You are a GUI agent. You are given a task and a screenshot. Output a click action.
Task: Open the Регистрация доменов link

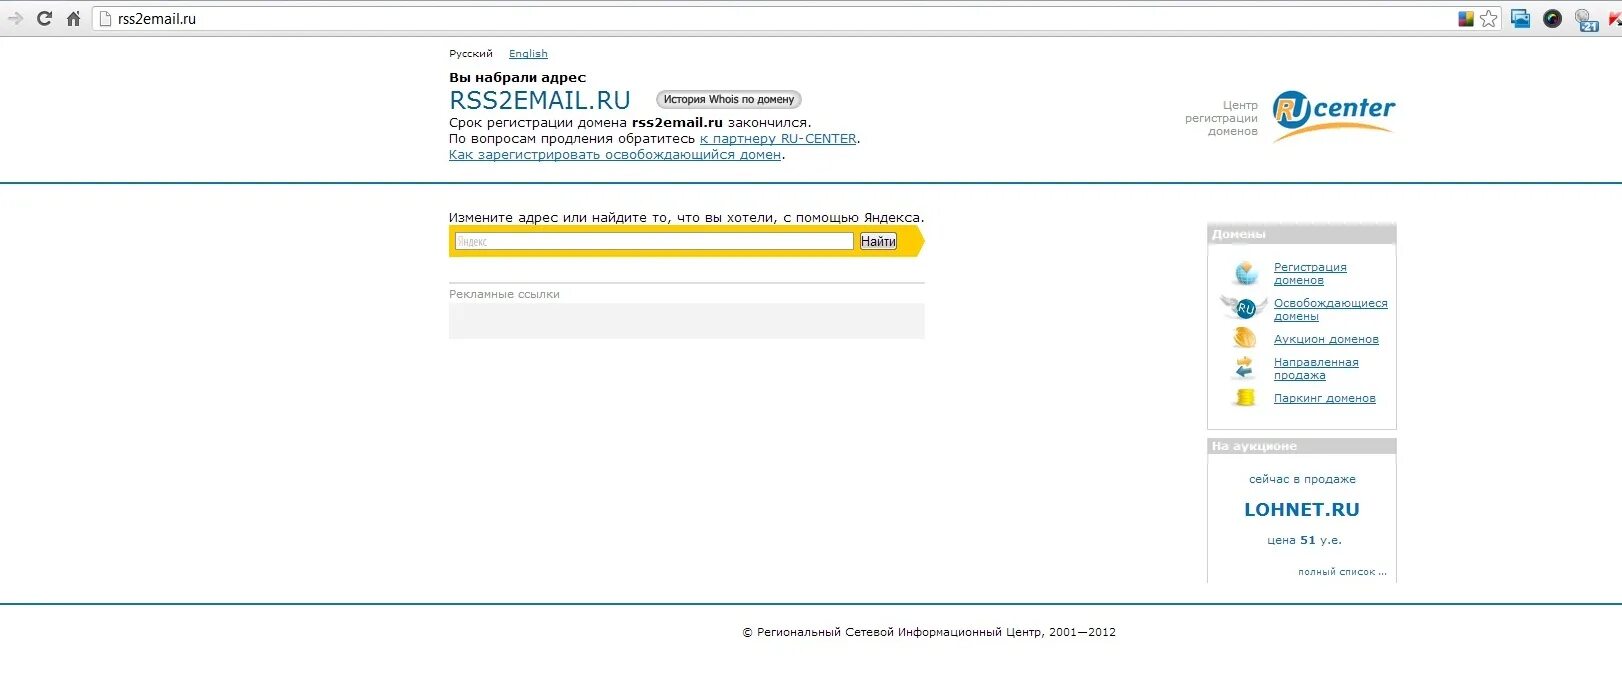[x=1310, y=274]
